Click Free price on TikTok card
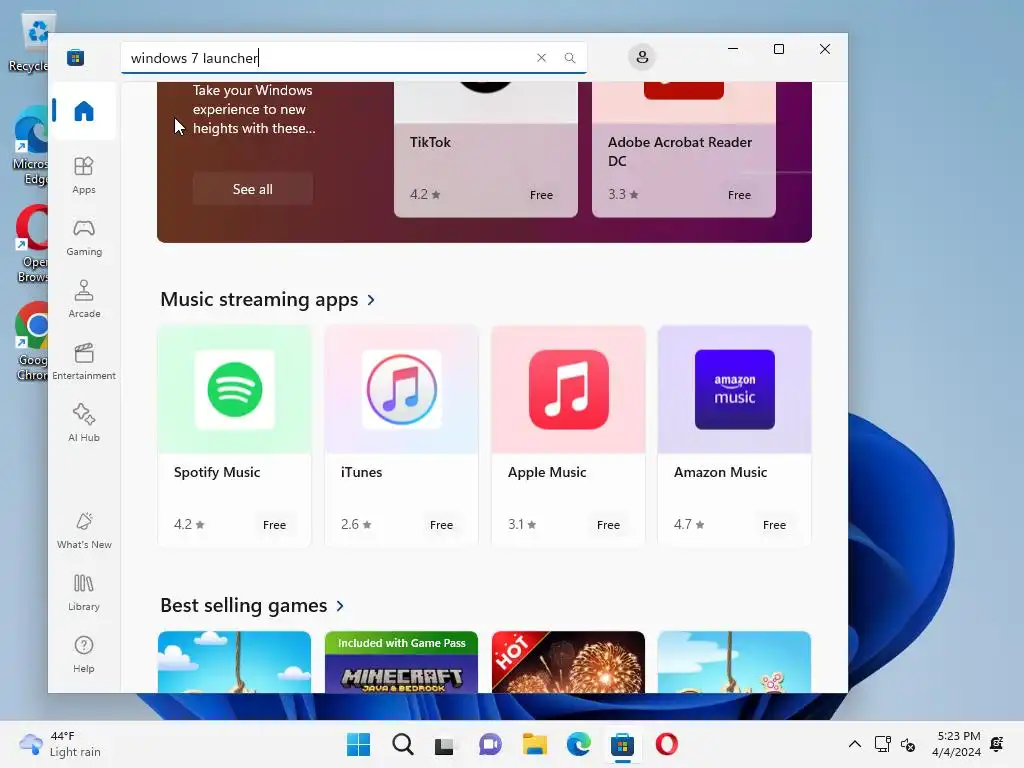The height and width of the screenshot is (768, 1024). 541,195
